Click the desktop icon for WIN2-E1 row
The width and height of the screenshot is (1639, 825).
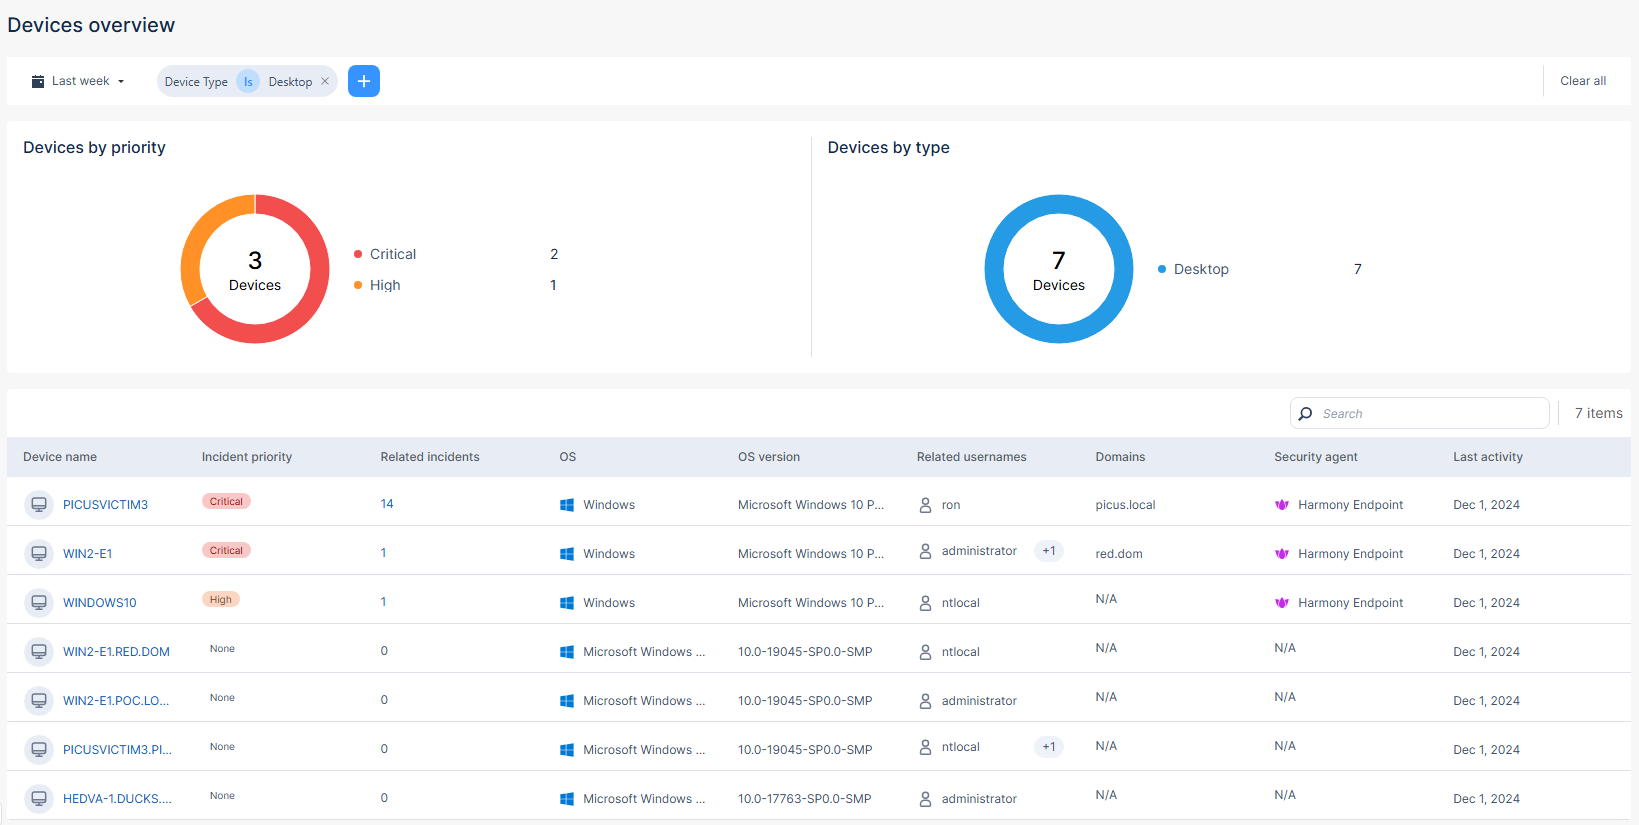39,553
